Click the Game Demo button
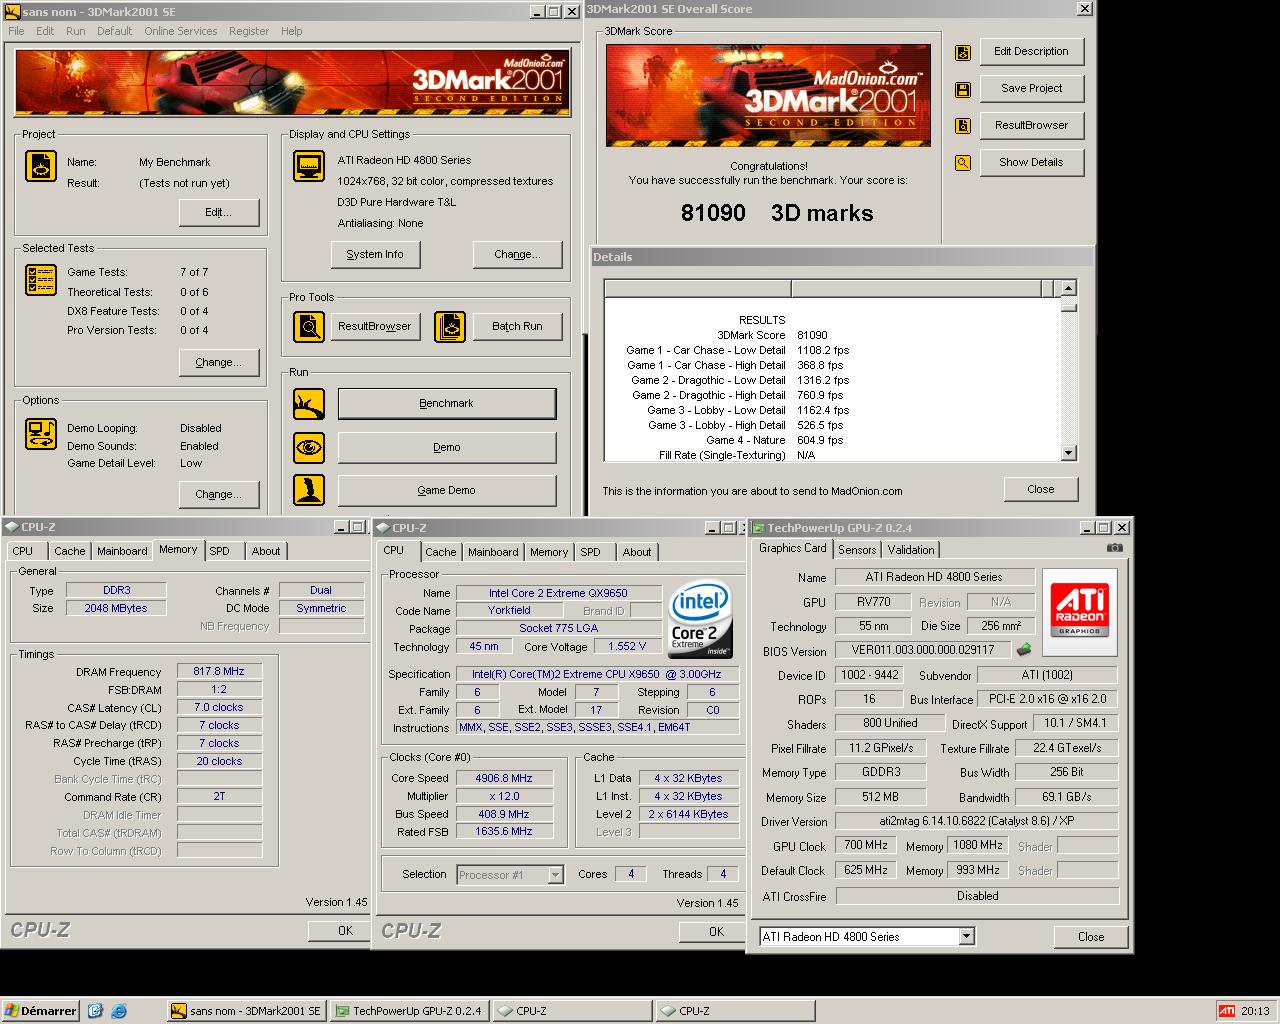The height and width of the screenshot is (1024, 1280). 447,490
